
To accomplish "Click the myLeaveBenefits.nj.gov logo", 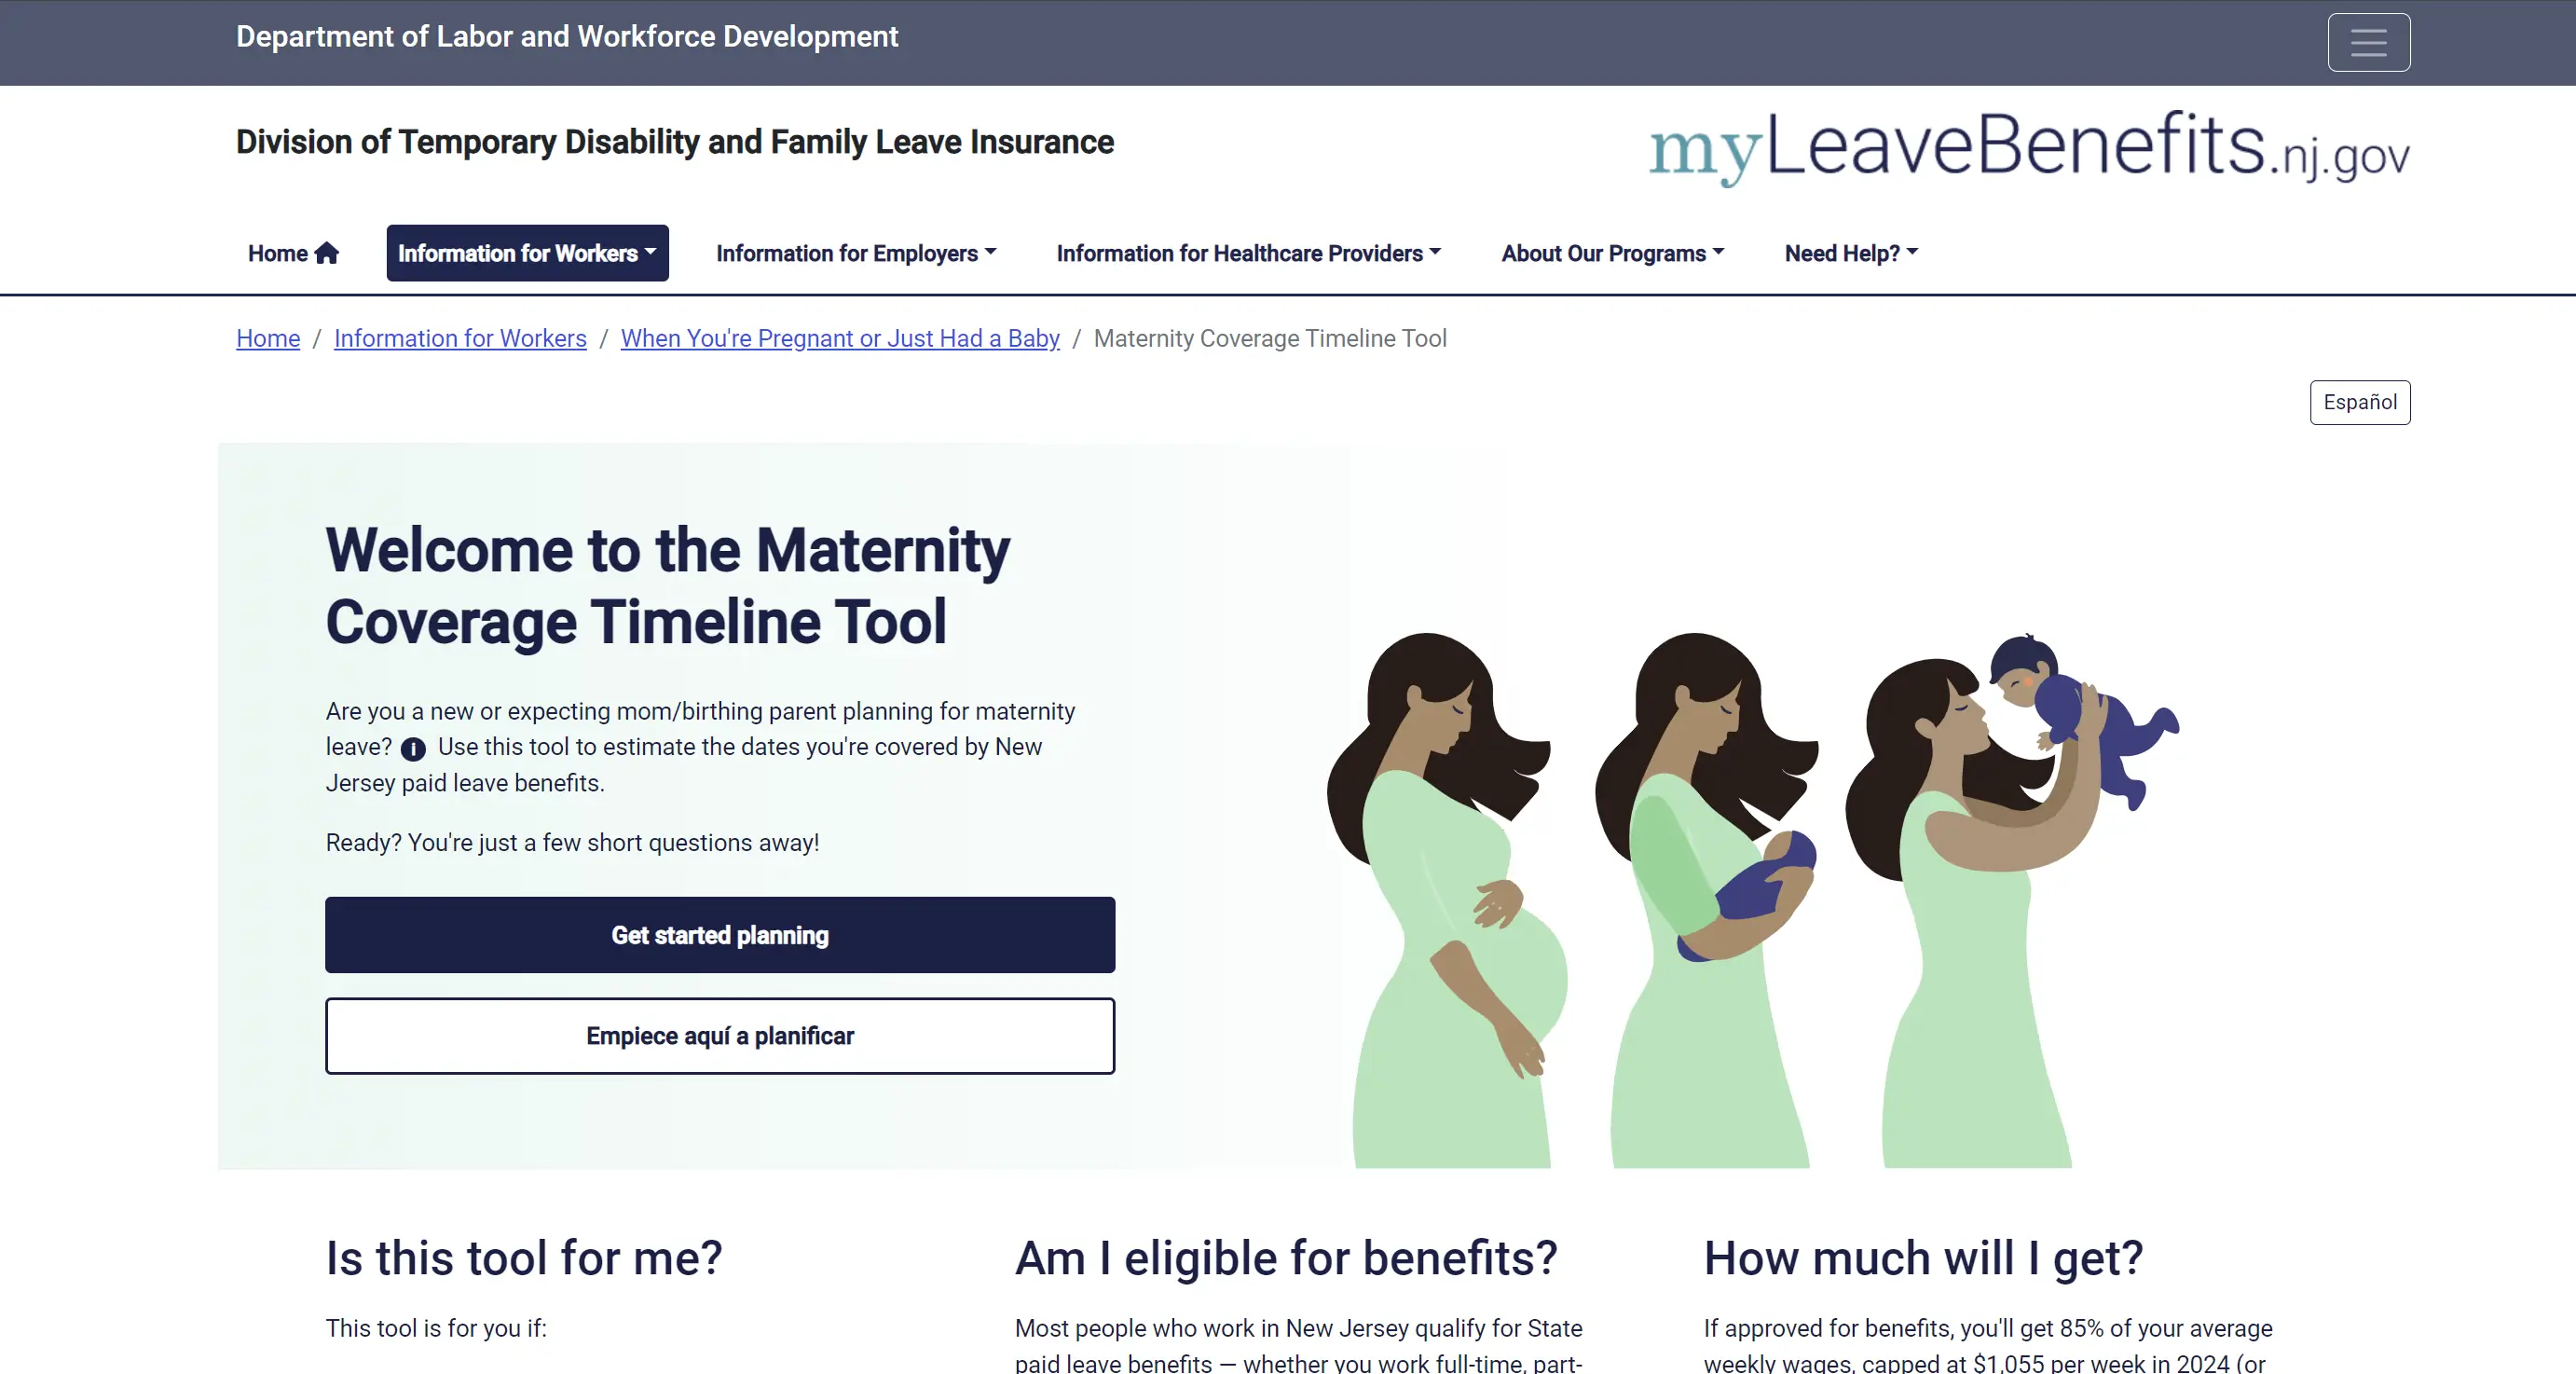I will click(2029, 152).
